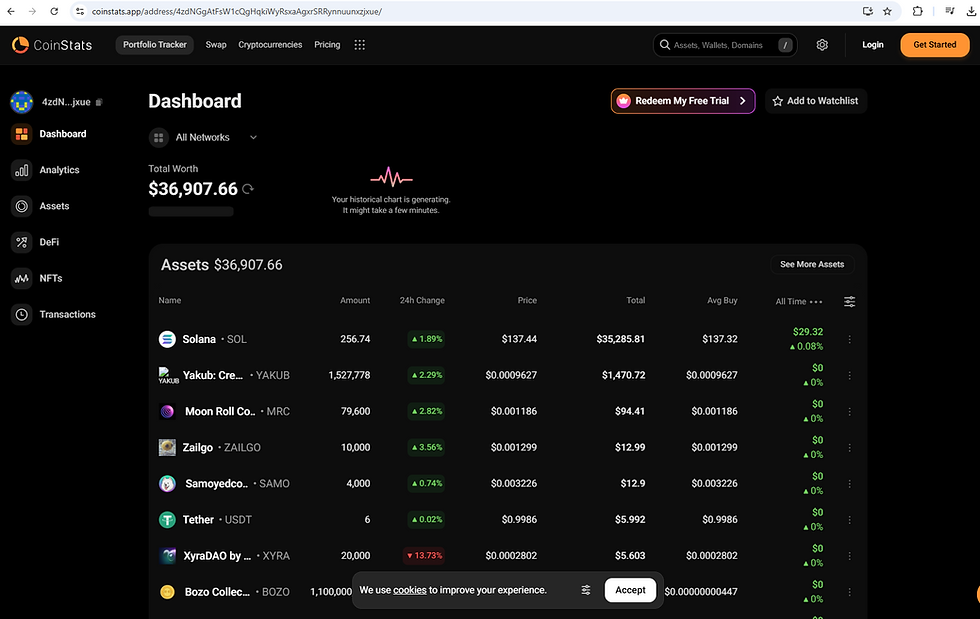Open the Pricing page
The height and width of the screenshot is (619, 980).
(327, 45)
